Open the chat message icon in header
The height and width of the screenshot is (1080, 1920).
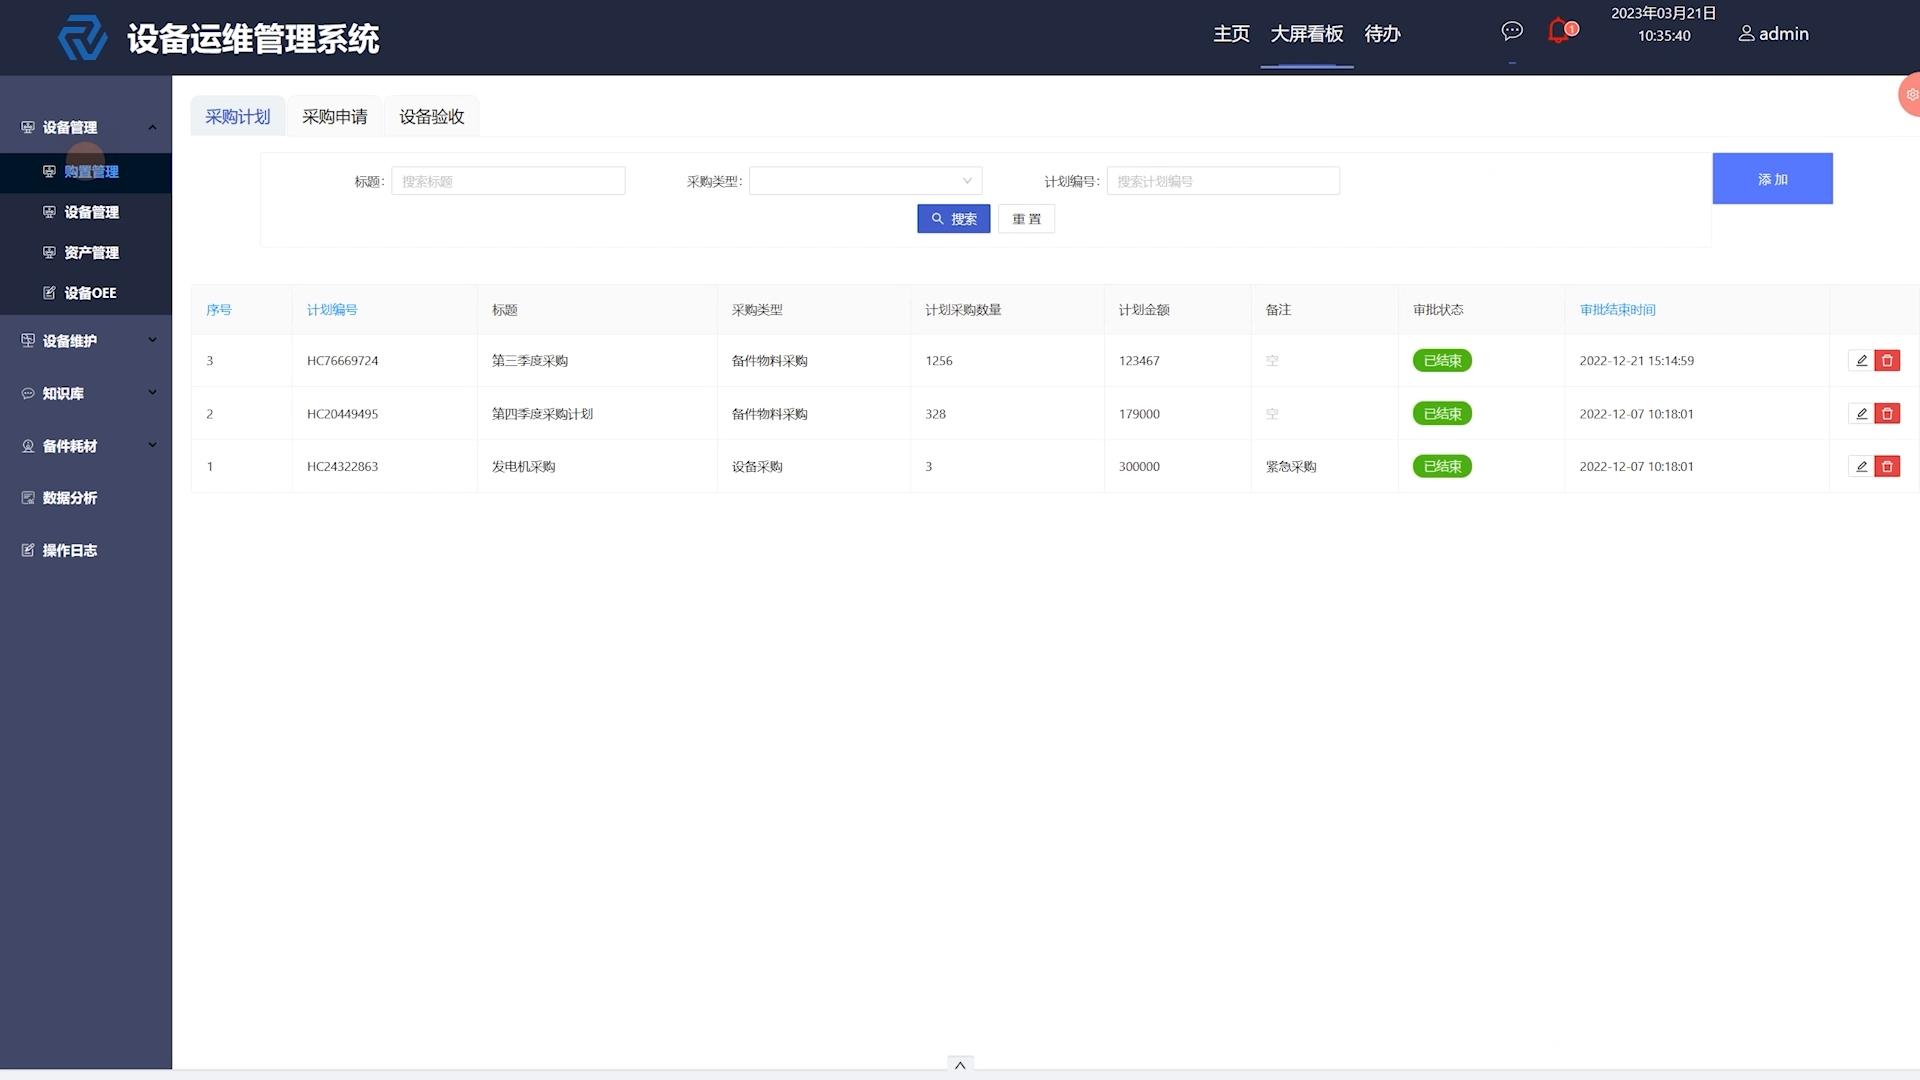1512,31
